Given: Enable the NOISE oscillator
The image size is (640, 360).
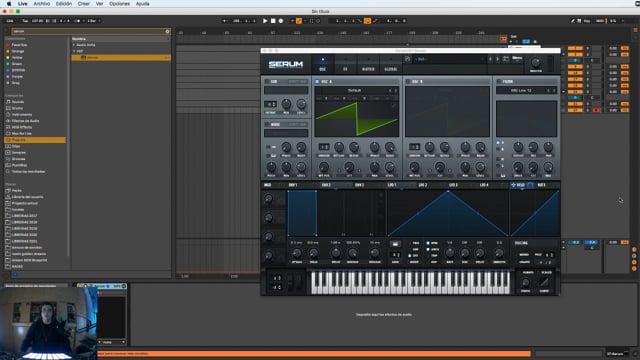Looking at the screenshot, I should tap(267, 124).
